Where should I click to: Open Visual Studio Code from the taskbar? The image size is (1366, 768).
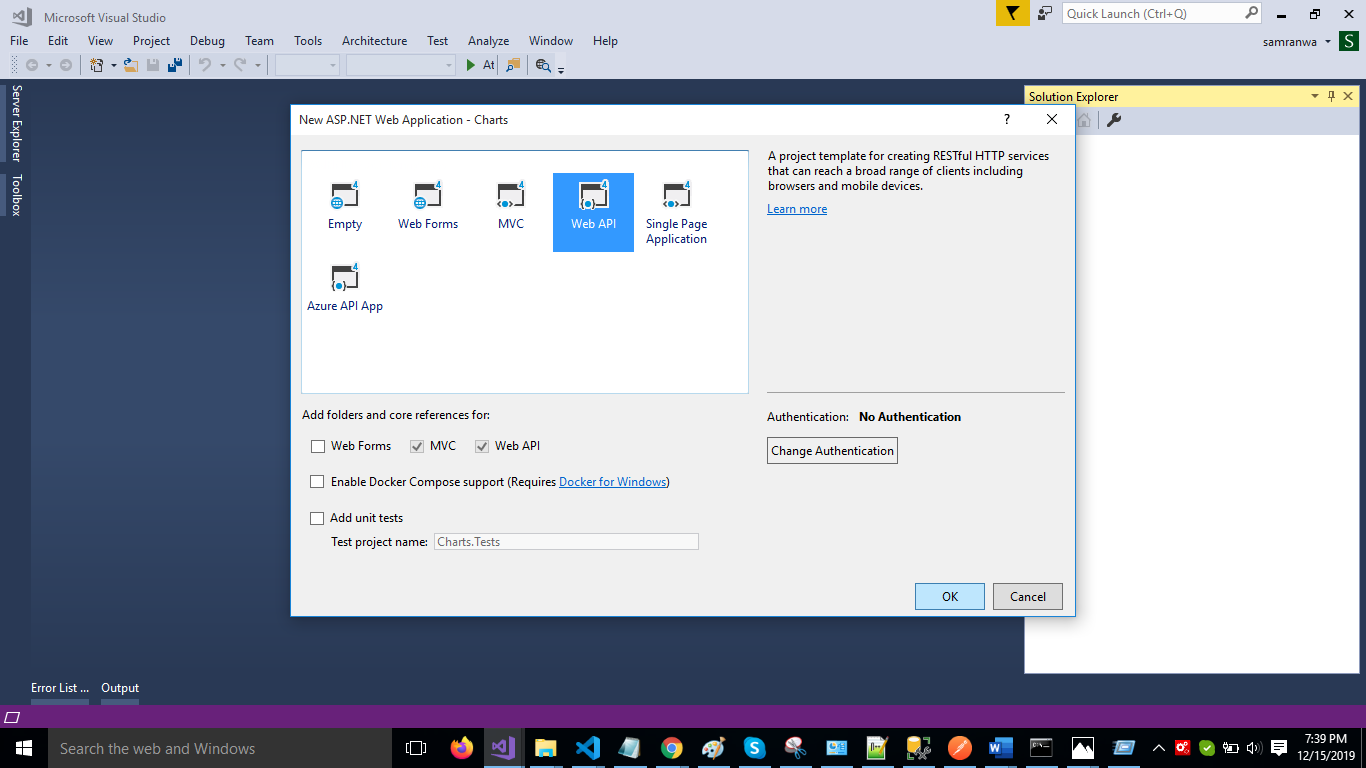click(x=587, y=748)
